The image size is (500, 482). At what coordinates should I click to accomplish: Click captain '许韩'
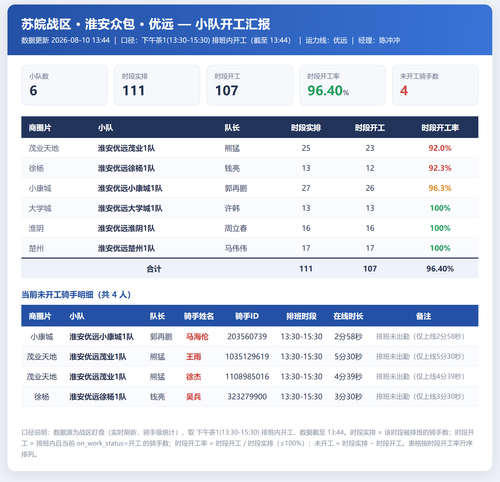(x=232, y=208)
